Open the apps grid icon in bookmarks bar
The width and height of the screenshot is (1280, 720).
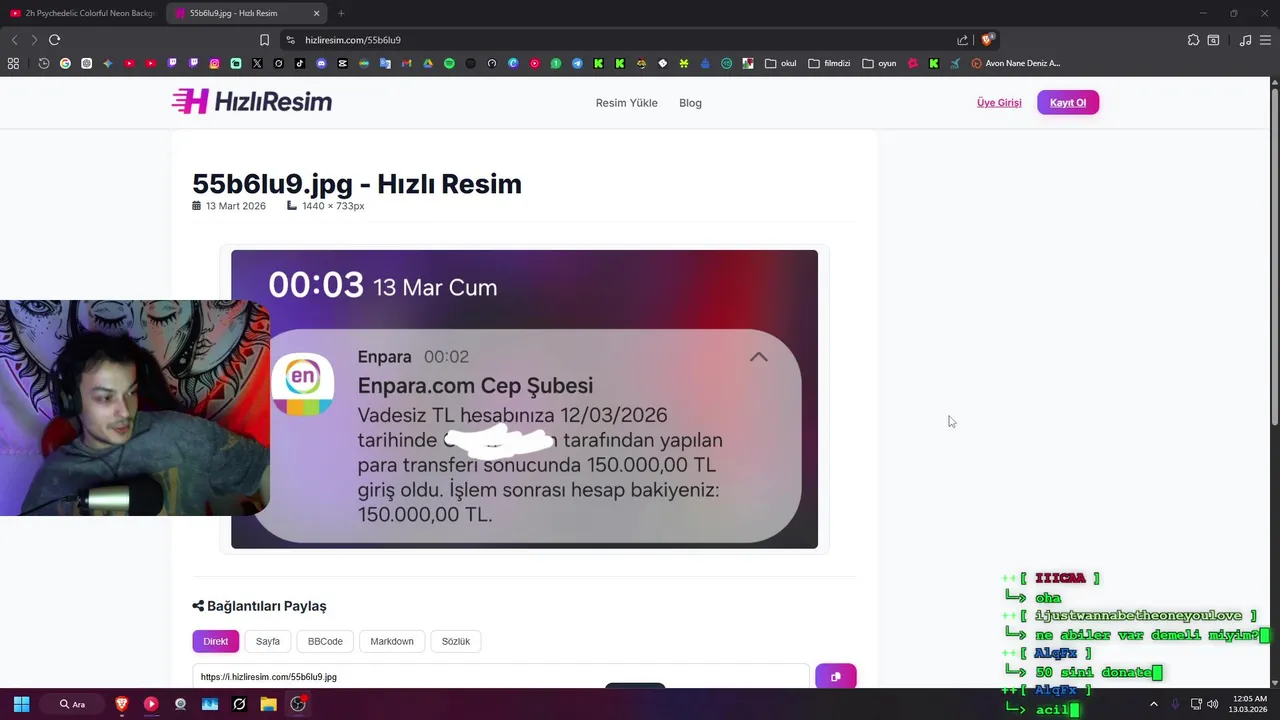point(13,63)
